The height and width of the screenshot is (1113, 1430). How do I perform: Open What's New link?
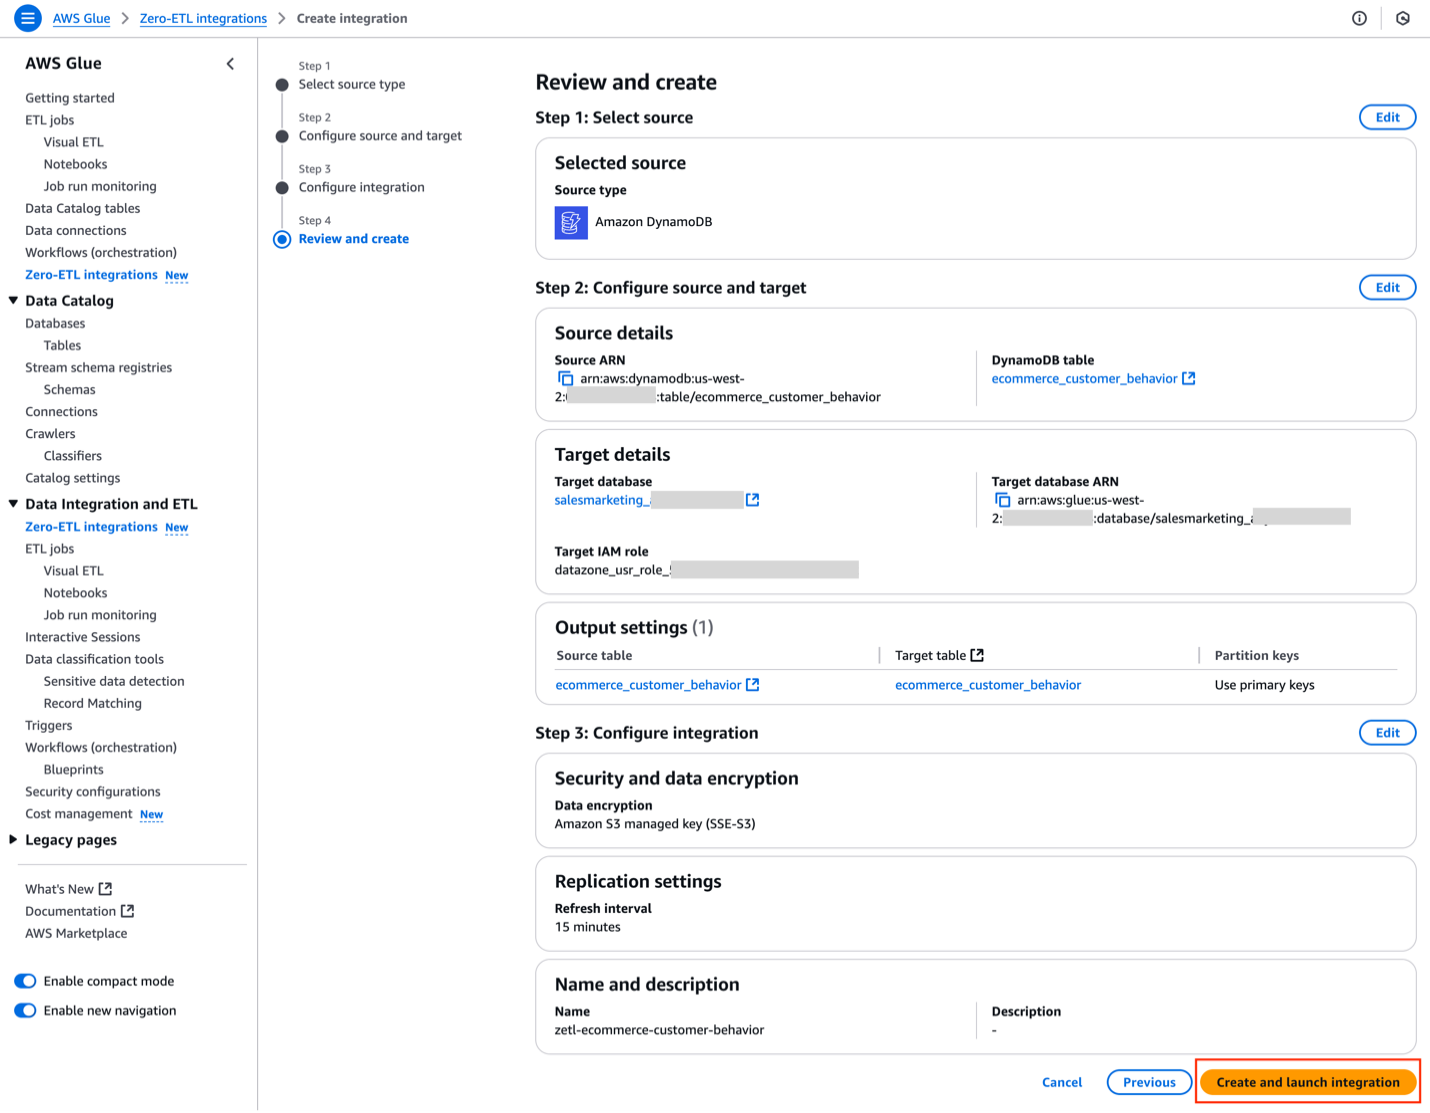59,889
